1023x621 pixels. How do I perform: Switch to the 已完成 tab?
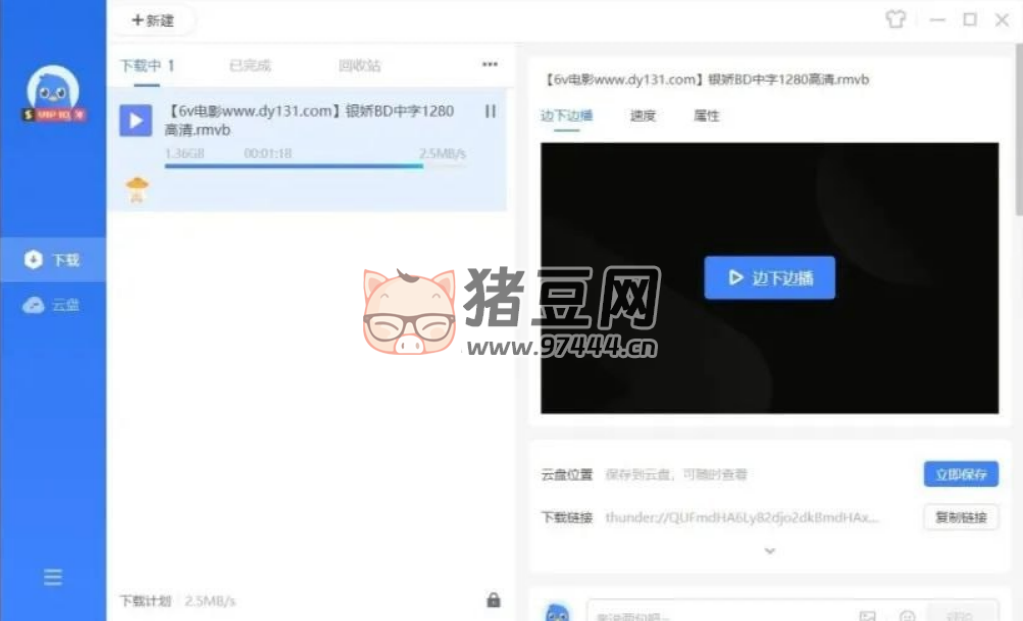tap(250, 66)
